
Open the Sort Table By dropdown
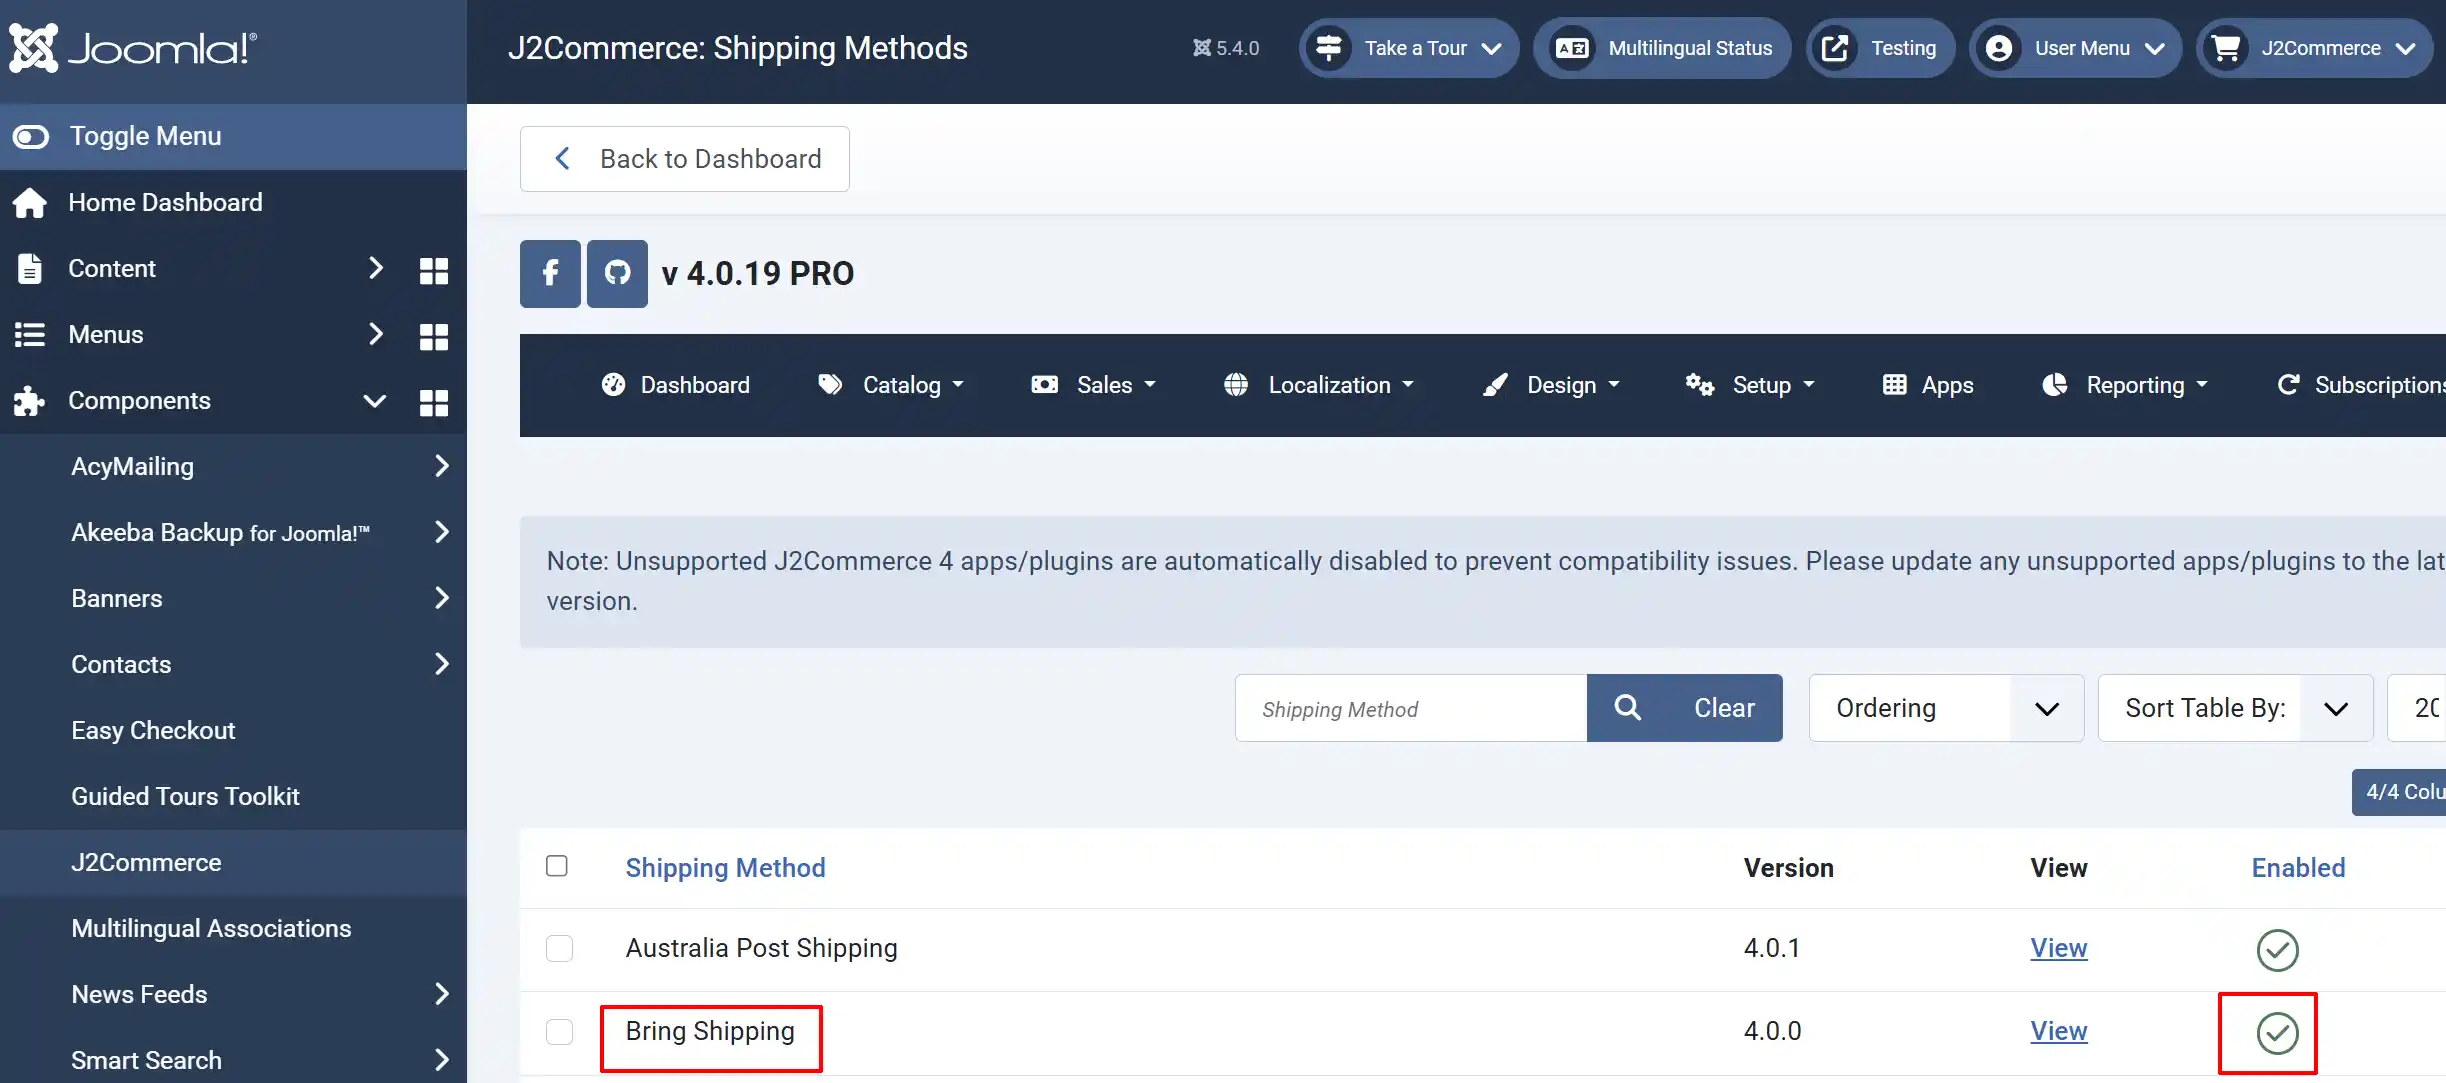point(2235,708)
